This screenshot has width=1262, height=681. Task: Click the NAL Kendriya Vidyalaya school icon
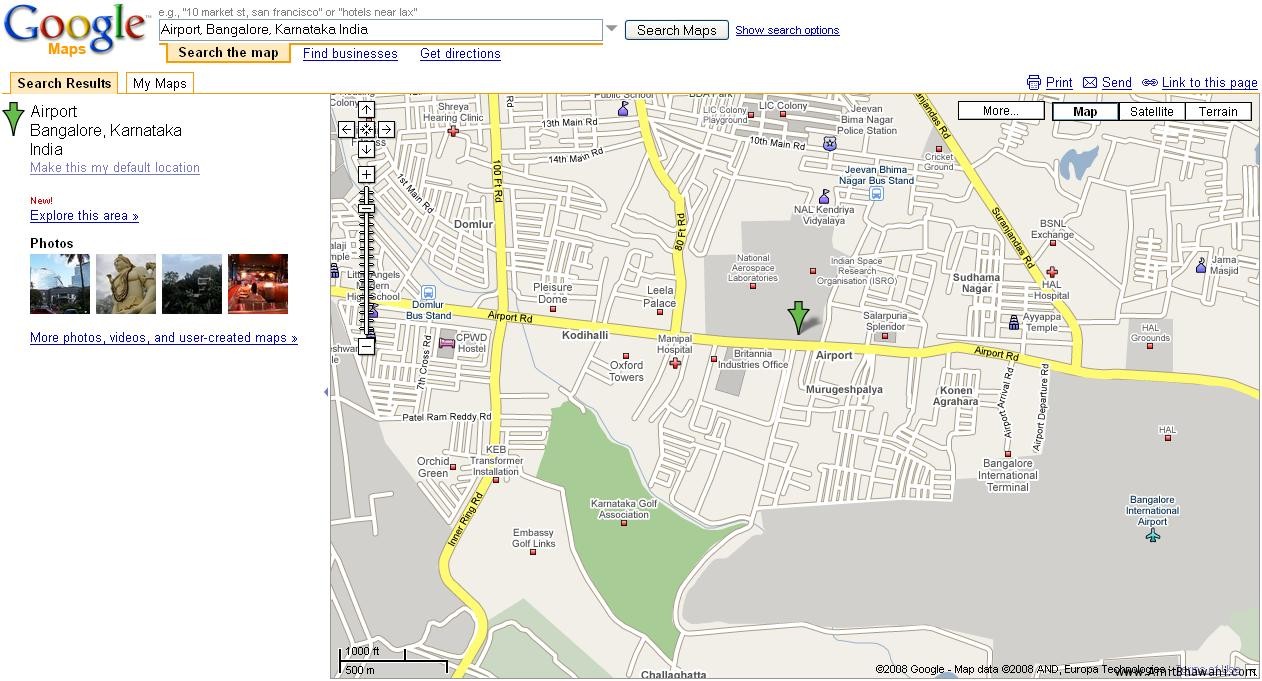[824, 197]
